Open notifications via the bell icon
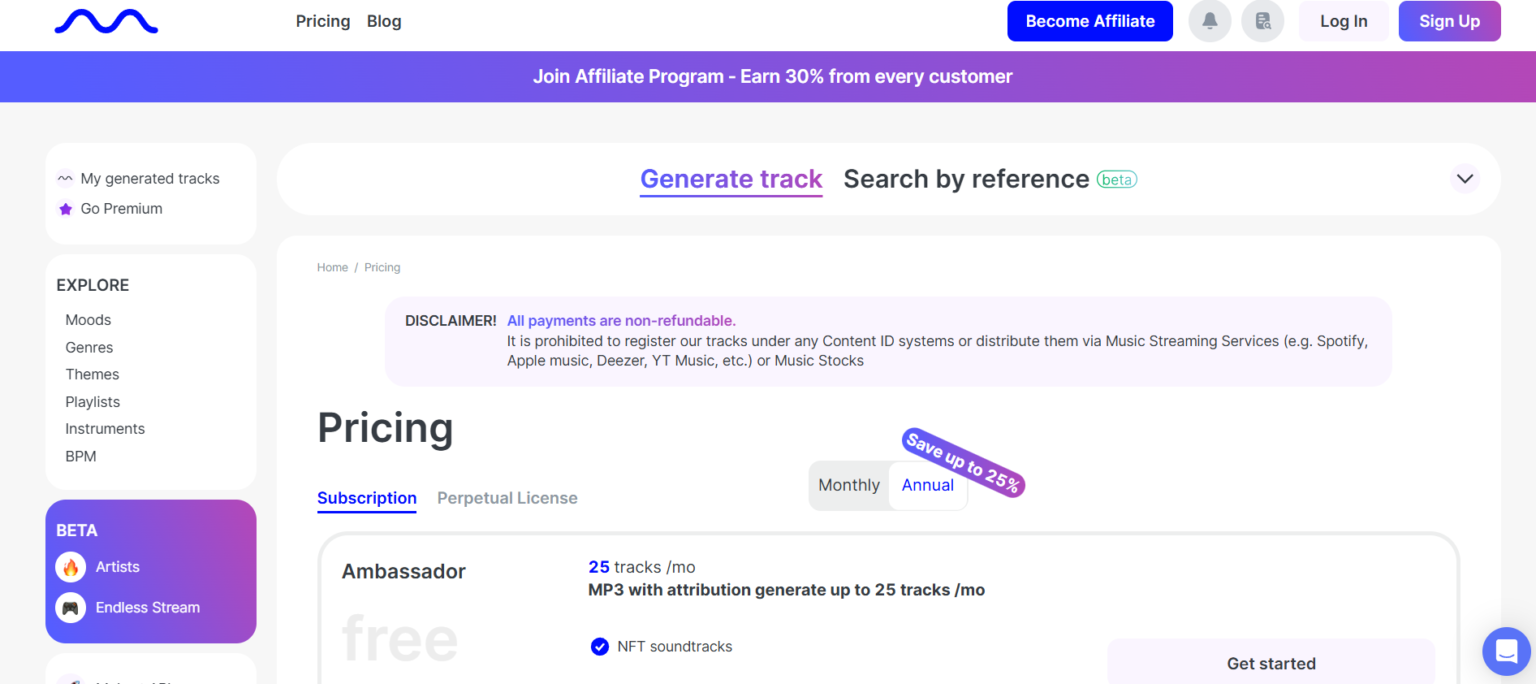This screenshot has width=1536, height=684. (x=1209, y=20)
